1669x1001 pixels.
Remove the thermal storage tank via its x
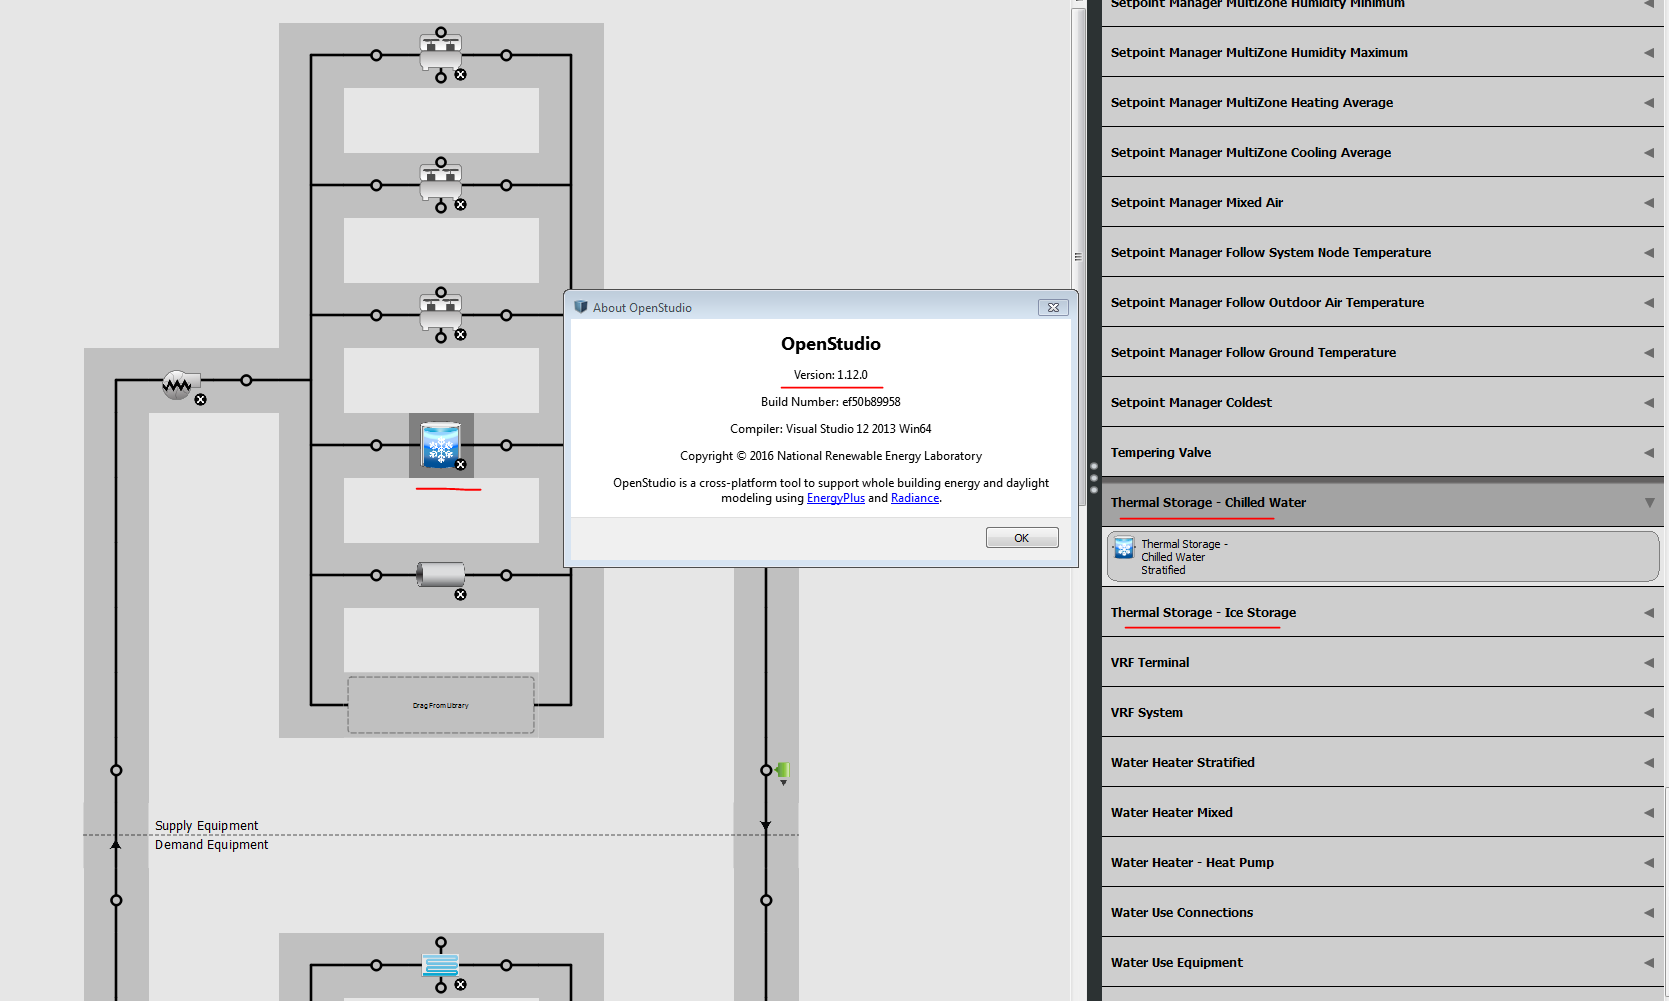(x=461, y=465)
